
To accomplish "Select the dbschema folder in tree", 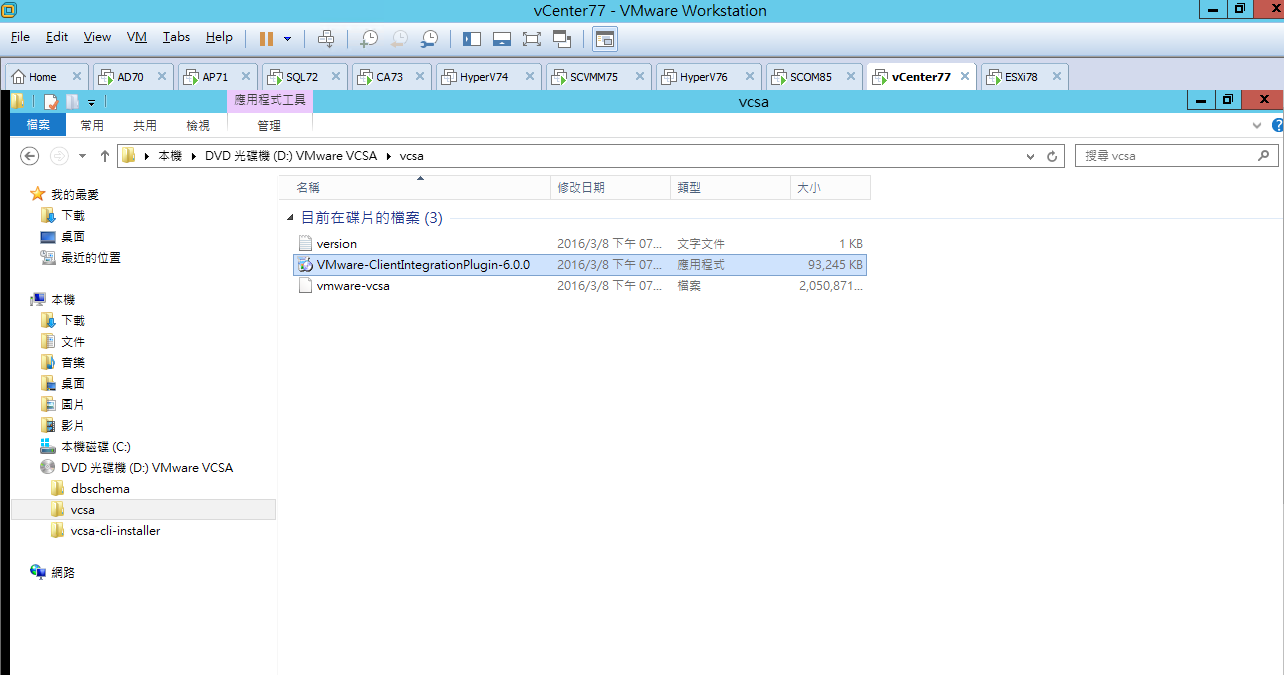I will tap(100, 489).
